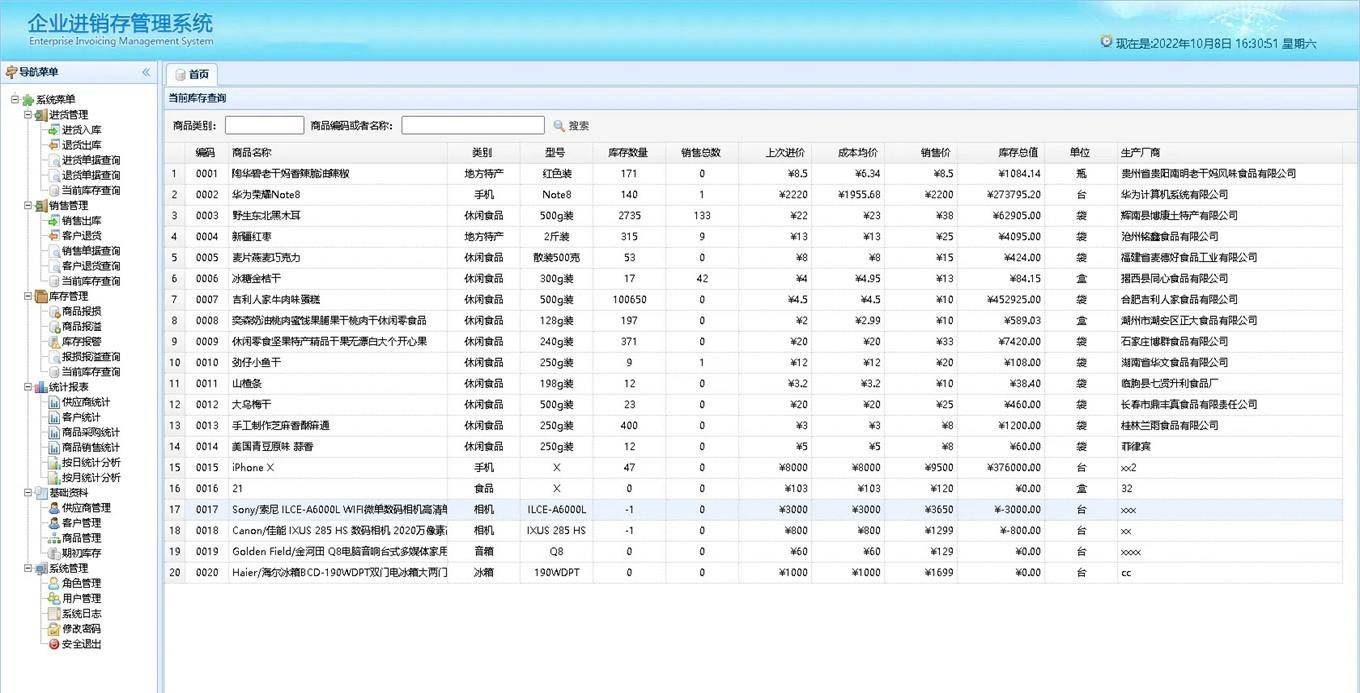Screen dimensions: 1360x693
Task: Open 角色管理 in the navigation tree
Action: [82, 583]
